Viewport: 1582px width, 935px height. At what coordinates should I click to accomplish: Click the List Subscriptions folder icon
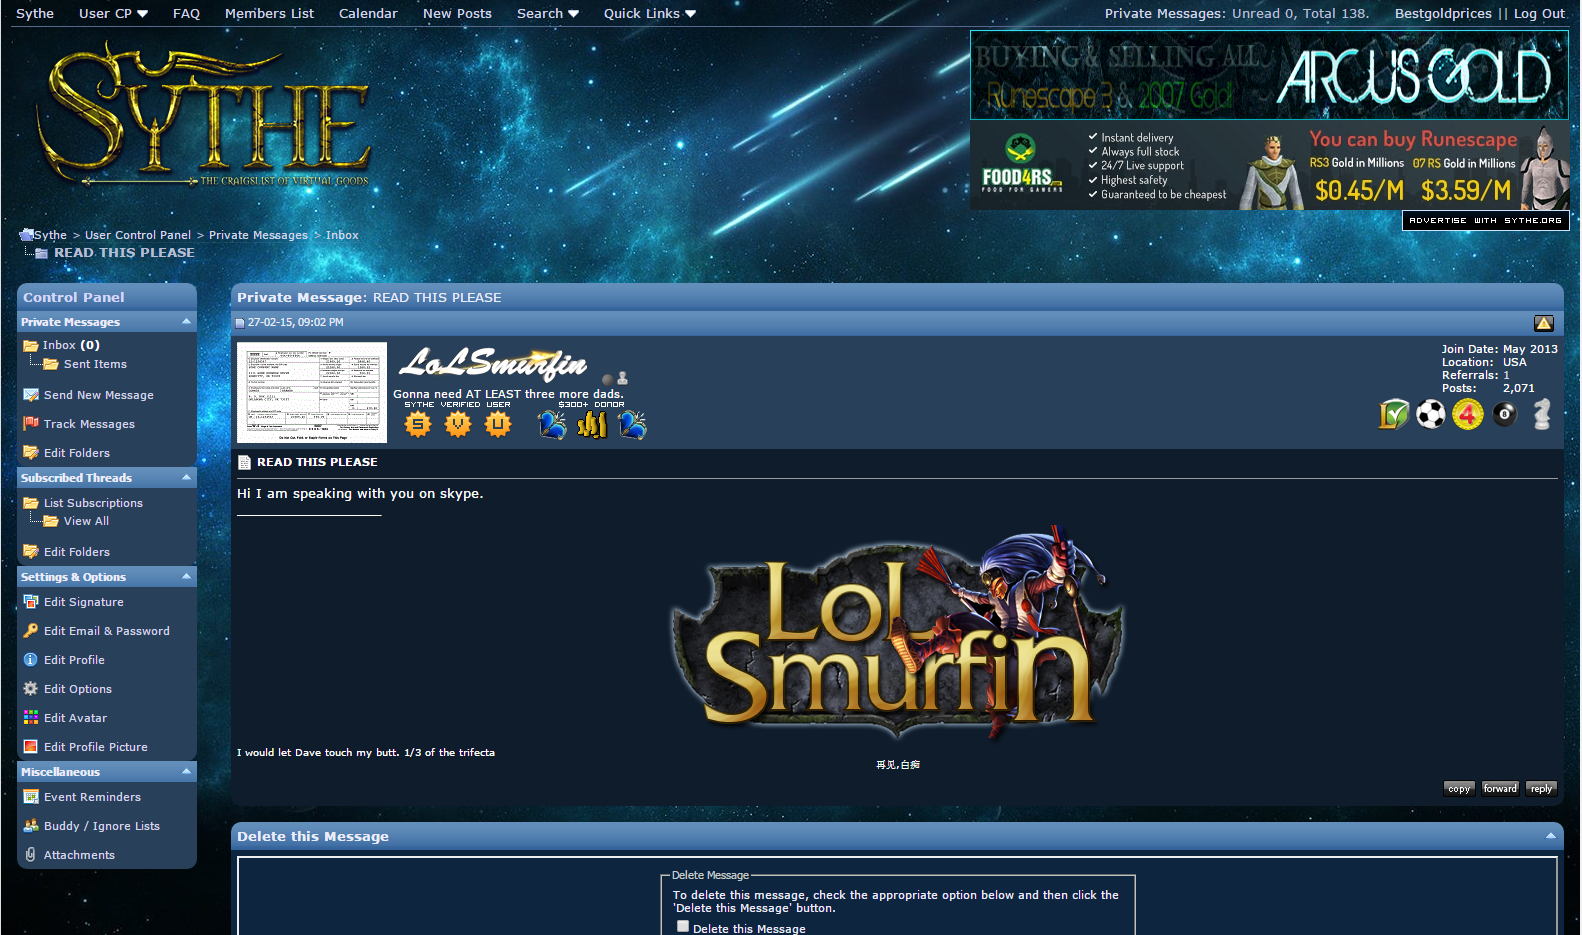point(31,503)
